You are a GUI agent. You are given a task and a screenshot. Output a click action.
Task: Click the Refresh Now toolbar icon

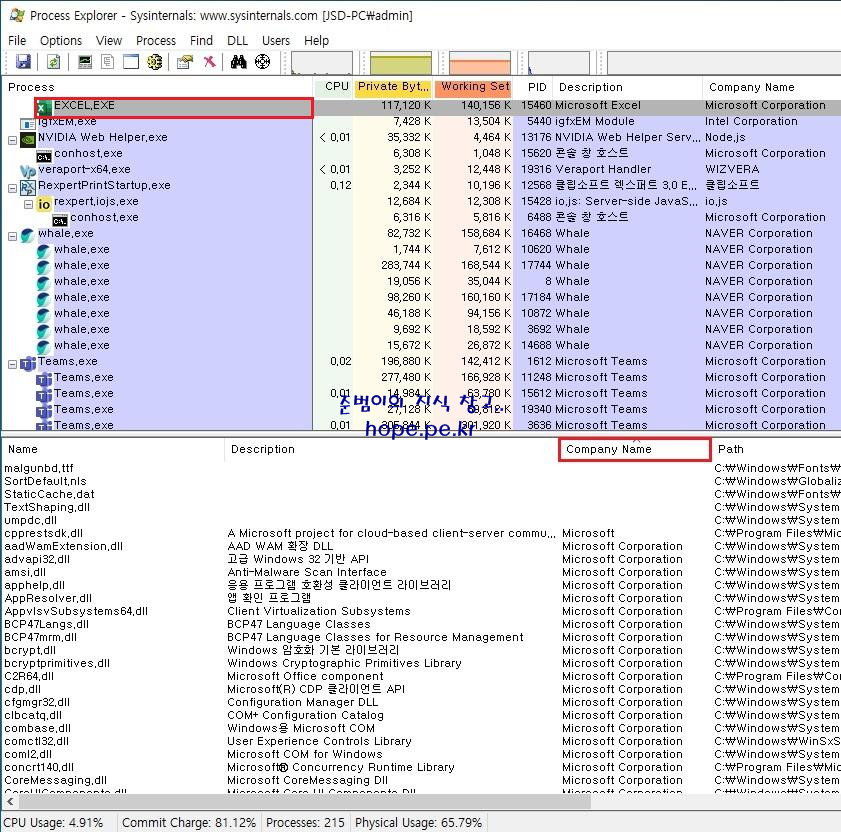[53, 62]
